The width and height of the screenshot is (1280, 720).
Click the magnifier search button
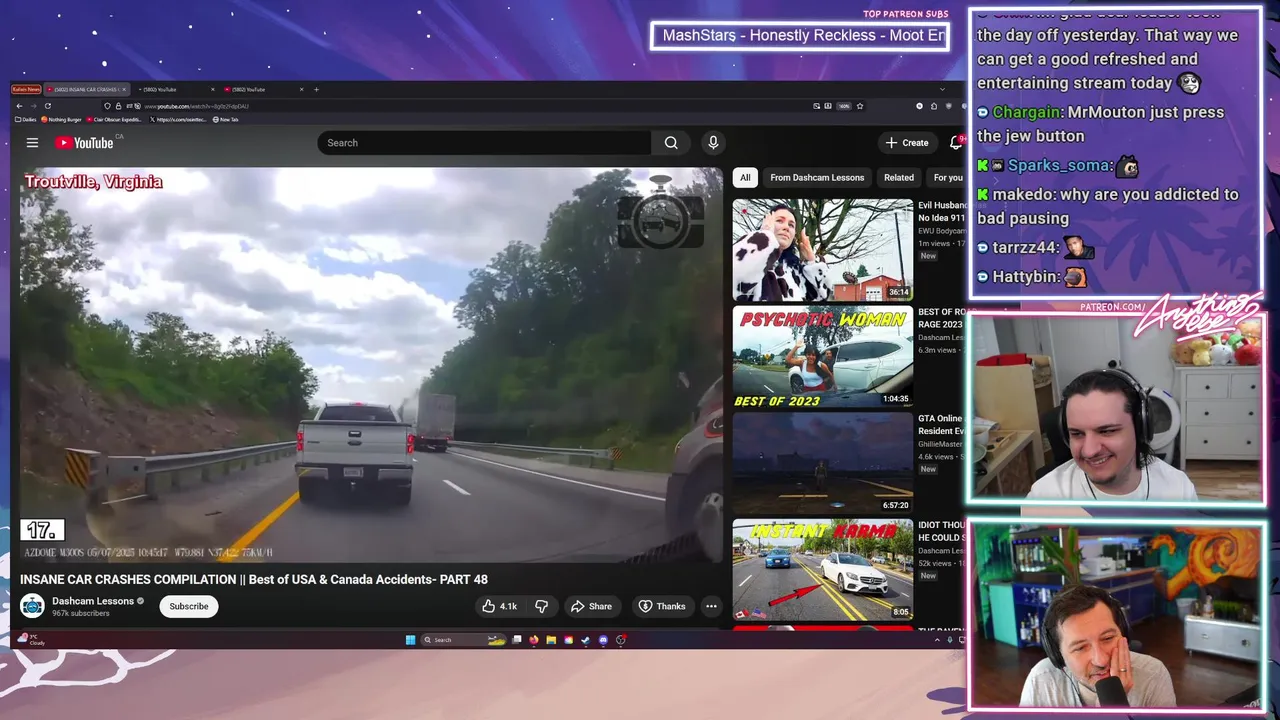pyautogui.click(x=671, y=143)
